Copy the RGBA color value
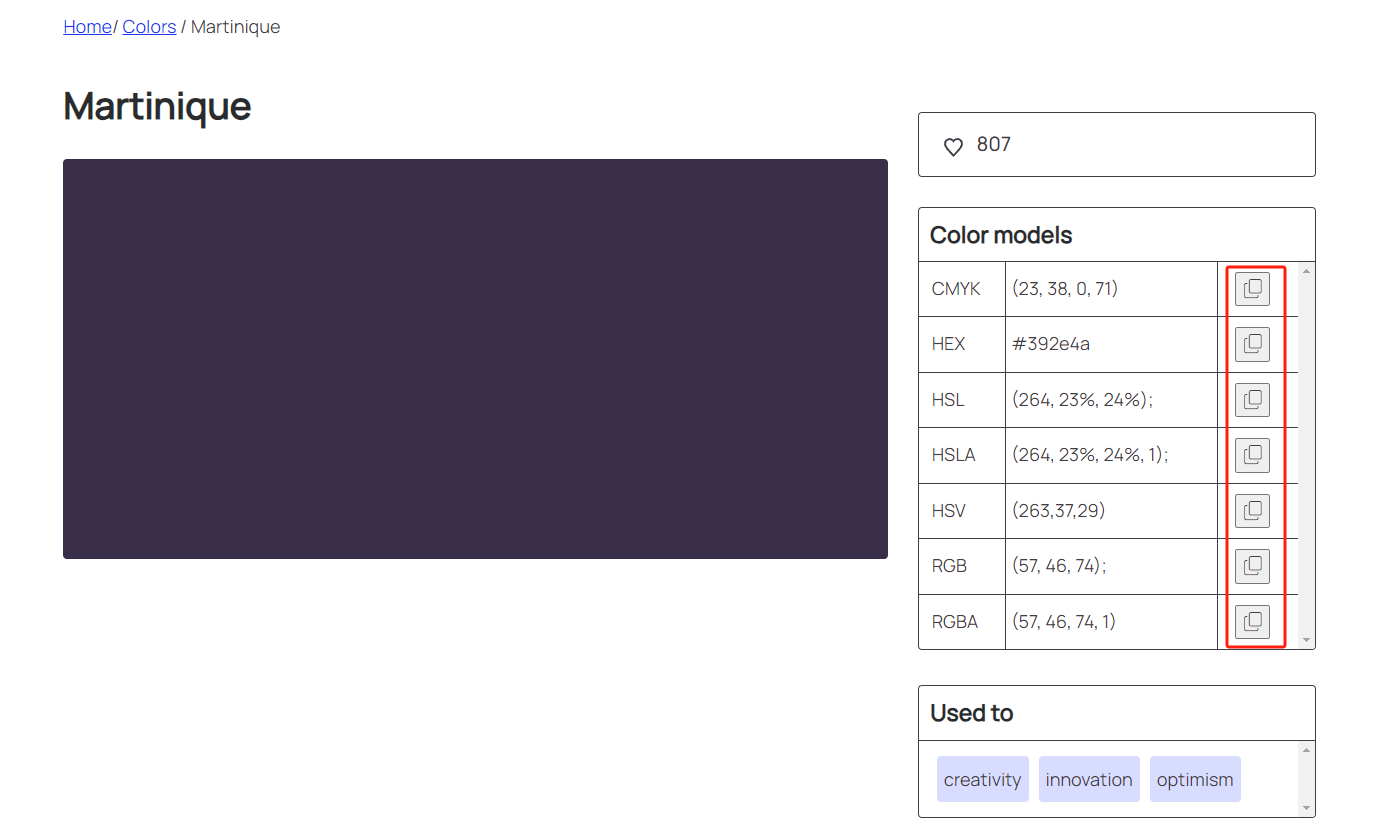The width and height of the screenshot is (1397, 827). coord(1252,622)
